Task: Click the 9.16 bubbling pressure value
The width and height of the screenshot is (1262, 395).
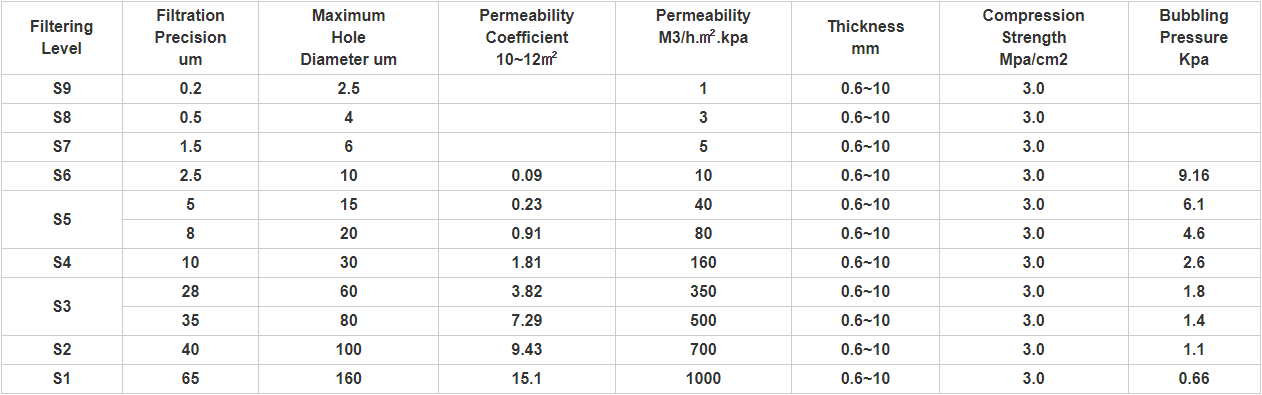Action: click(1194, 176)
